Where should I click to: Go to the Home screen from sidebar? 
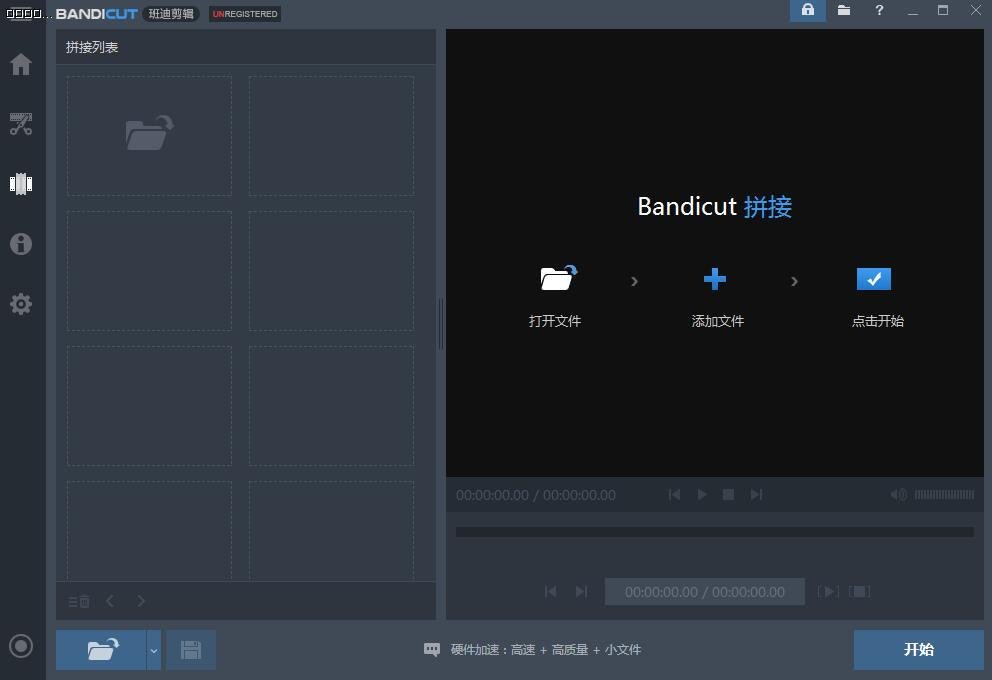(x=21, y=64)
